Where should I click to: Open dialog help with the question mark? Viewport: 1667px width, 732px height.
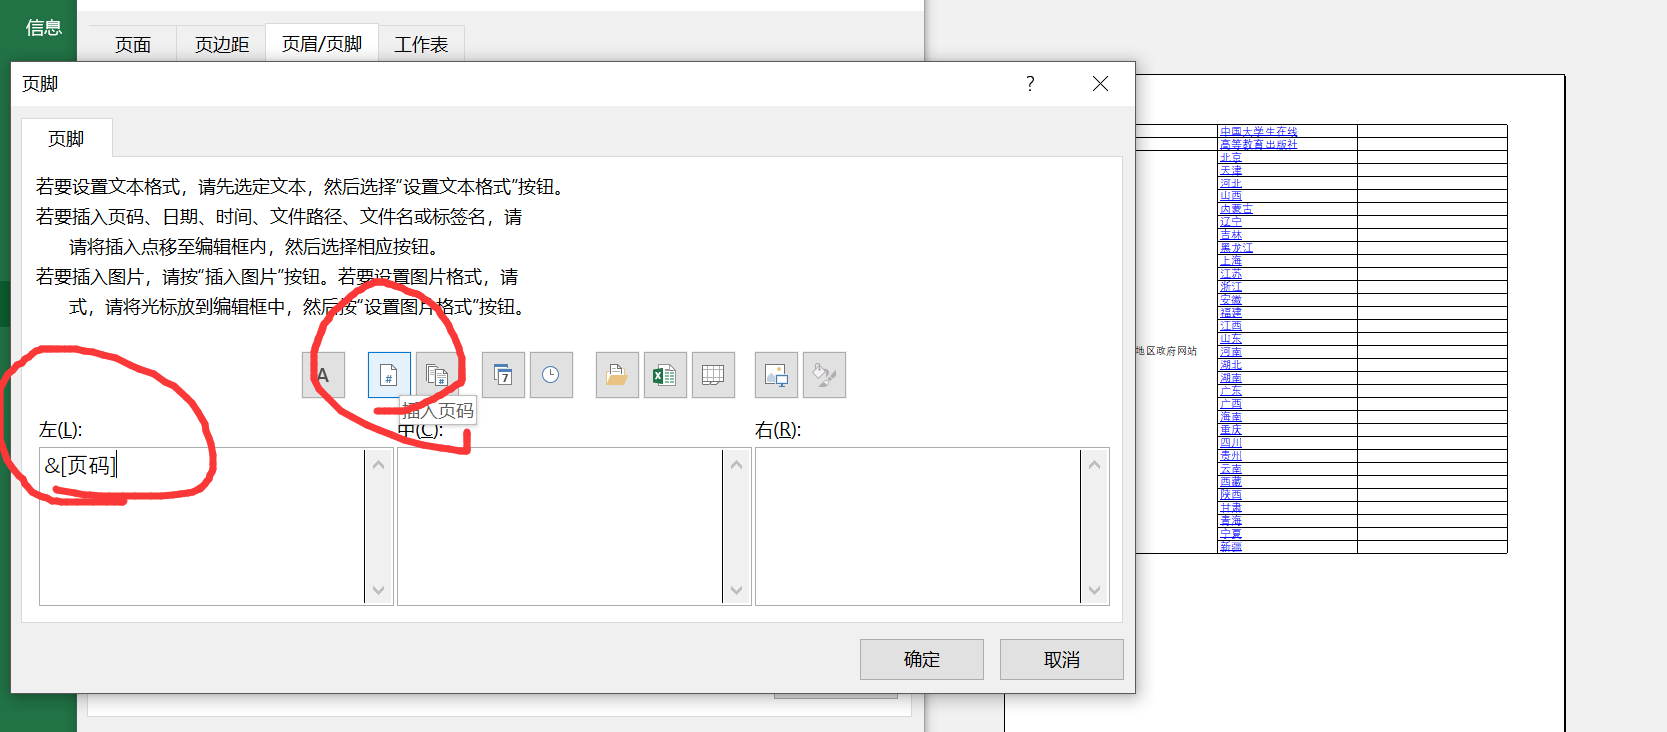1030,84
